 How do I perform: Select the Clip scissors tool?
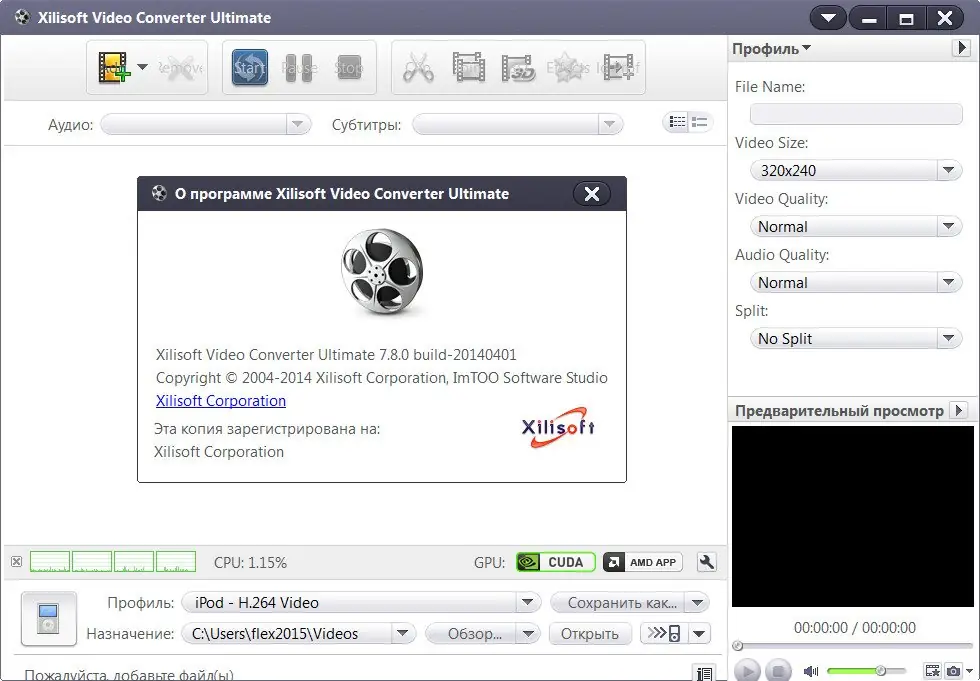418,67
